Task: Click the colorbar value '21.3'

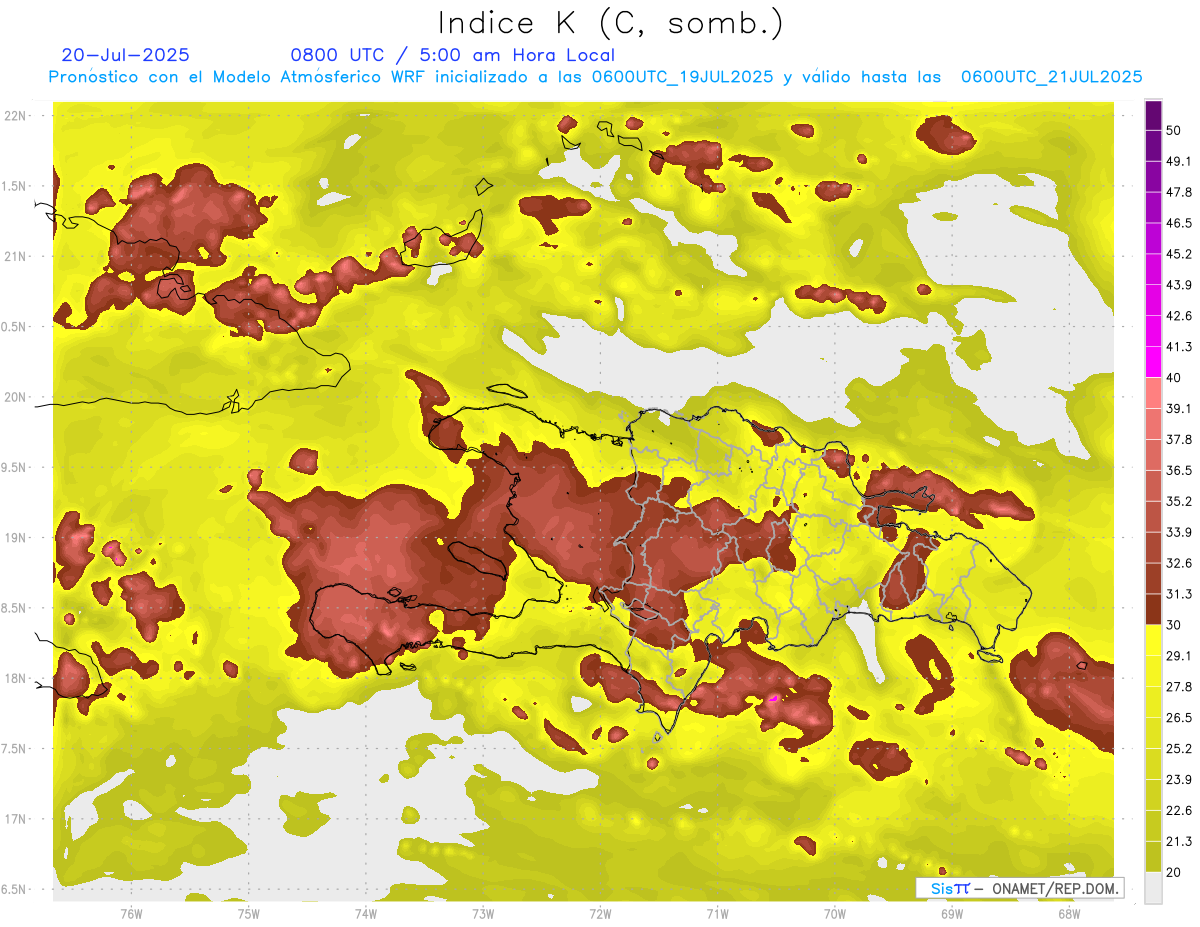Action: [1179, 842]
